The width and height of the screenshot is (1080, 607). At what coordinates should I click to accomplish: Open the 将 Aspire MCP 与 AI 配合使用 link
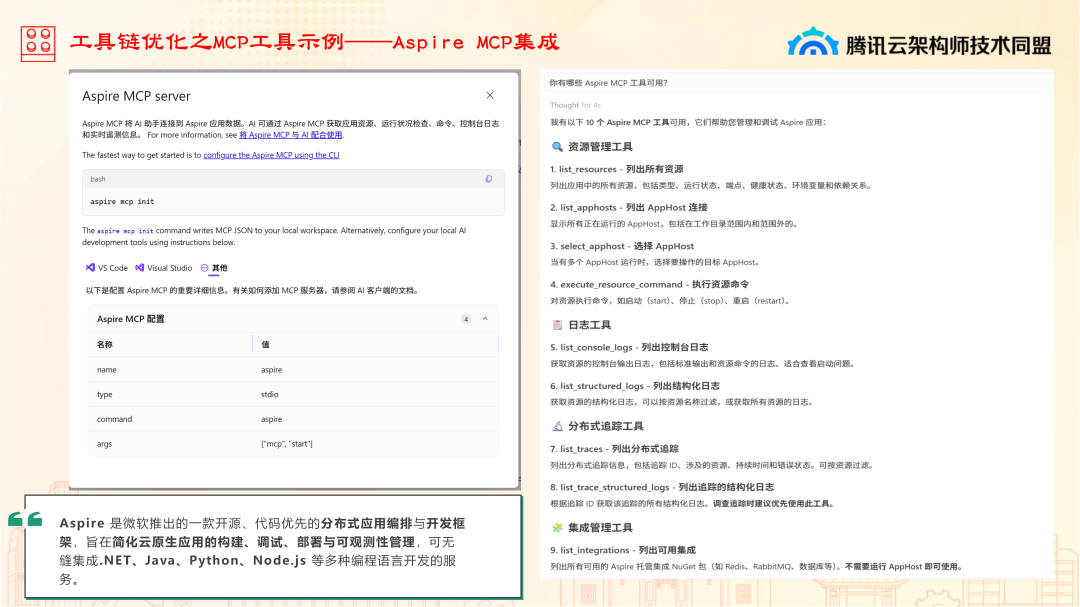(291, 135)
